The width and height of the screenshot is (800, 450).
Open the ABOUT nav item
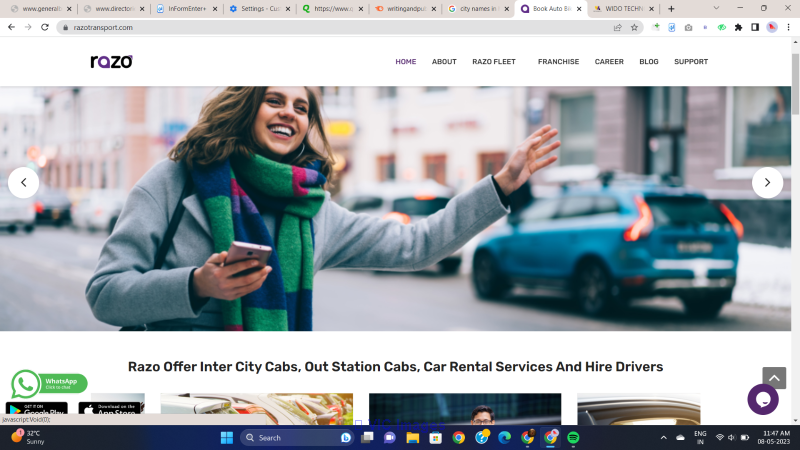[x=444, y=62]
